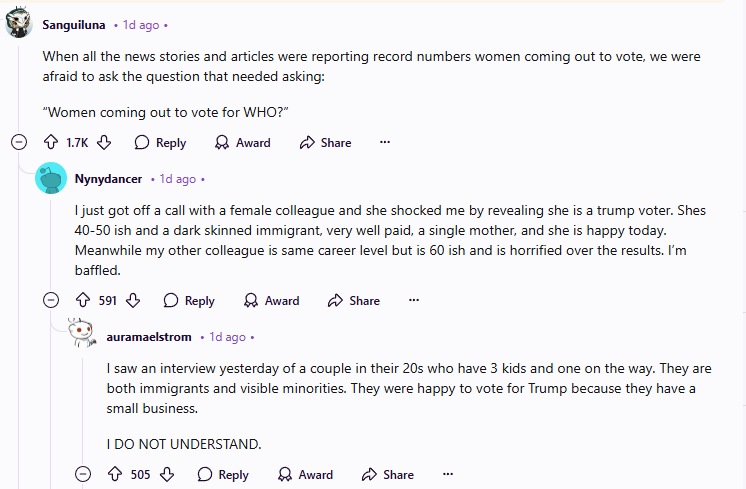
Task: Downvote Nynydancer's comment
Action: [x=133, y=300]
